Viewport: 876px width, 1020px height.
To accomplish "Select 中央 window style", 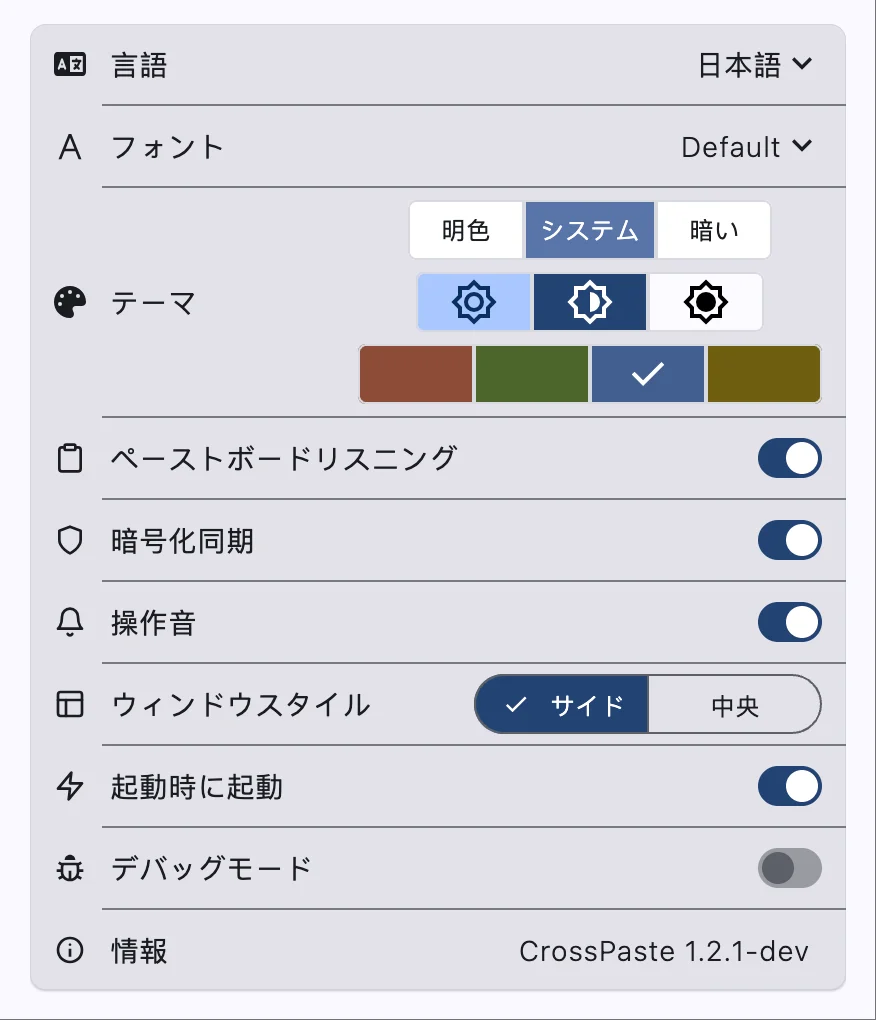I will [735, 704].
